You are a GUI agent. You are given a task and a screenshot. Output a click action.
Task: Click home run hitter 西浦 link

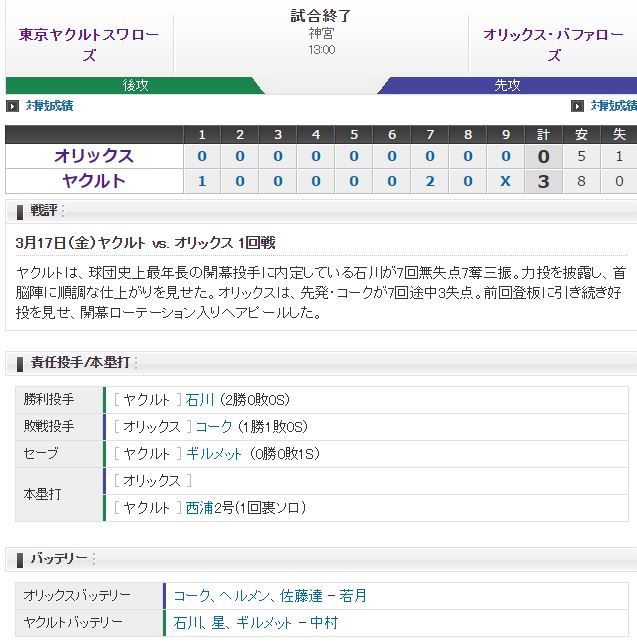[x=200, y=508]
